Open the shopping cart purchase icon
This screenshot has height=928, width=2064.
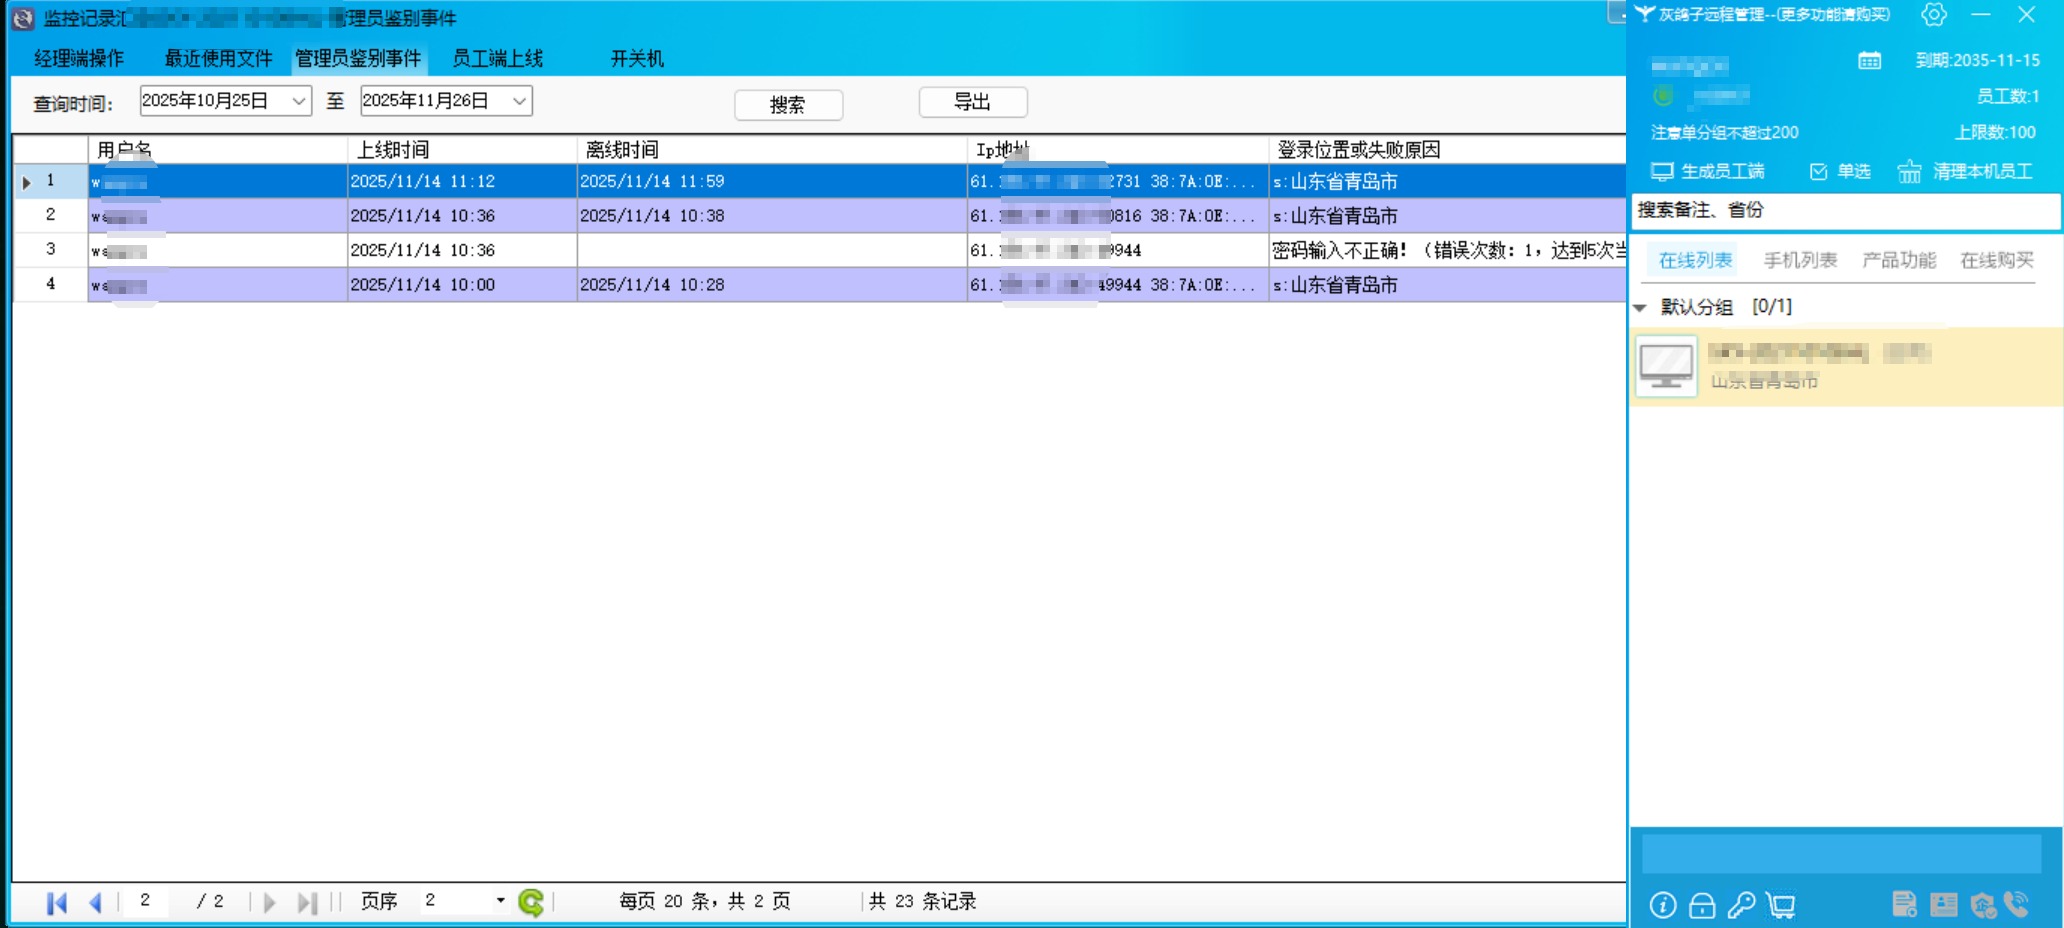1781,905
